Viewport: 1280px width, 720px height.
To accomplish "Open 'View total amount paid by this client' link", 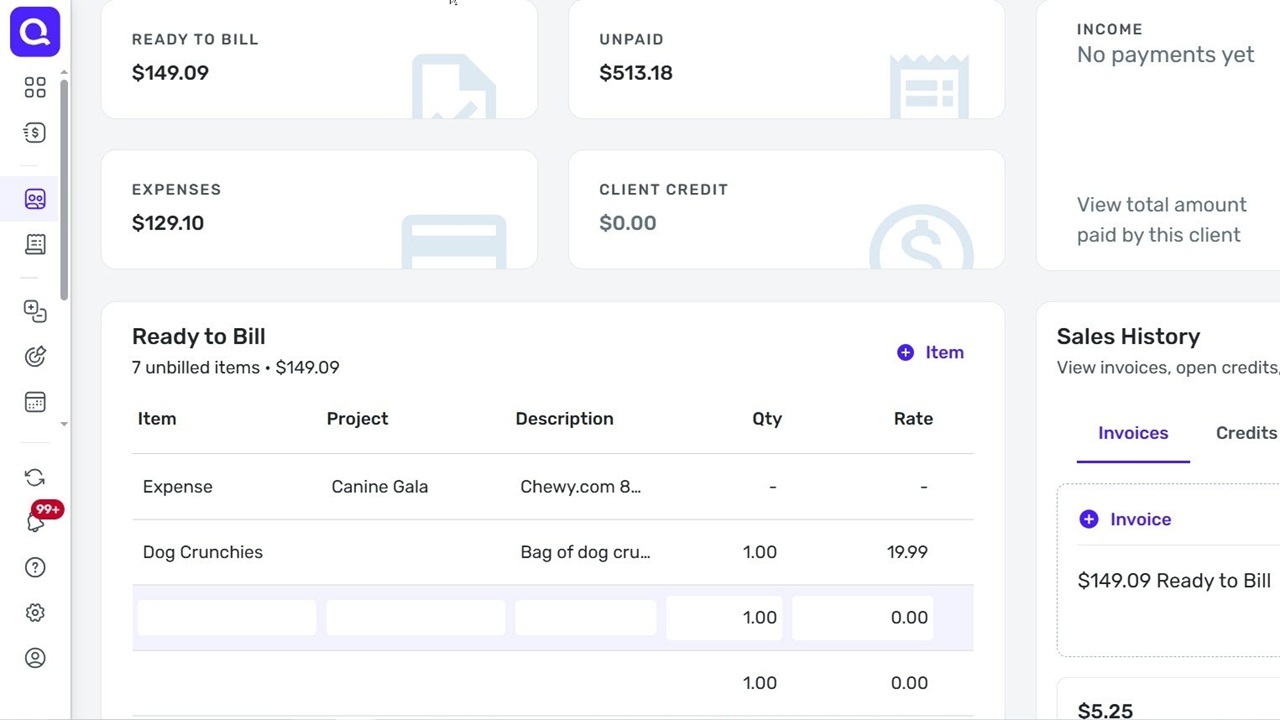I will pos(1161,219).
